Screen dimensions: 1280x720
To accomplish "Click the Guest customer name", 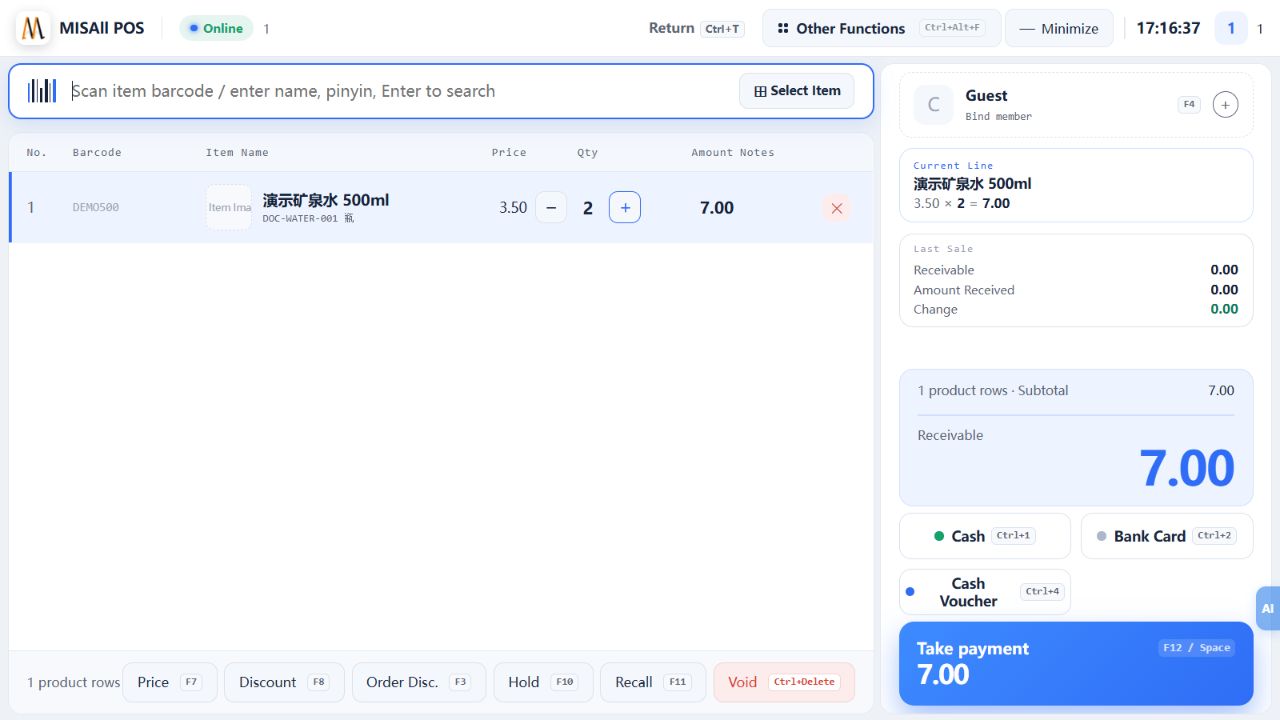I will point(986,96).
